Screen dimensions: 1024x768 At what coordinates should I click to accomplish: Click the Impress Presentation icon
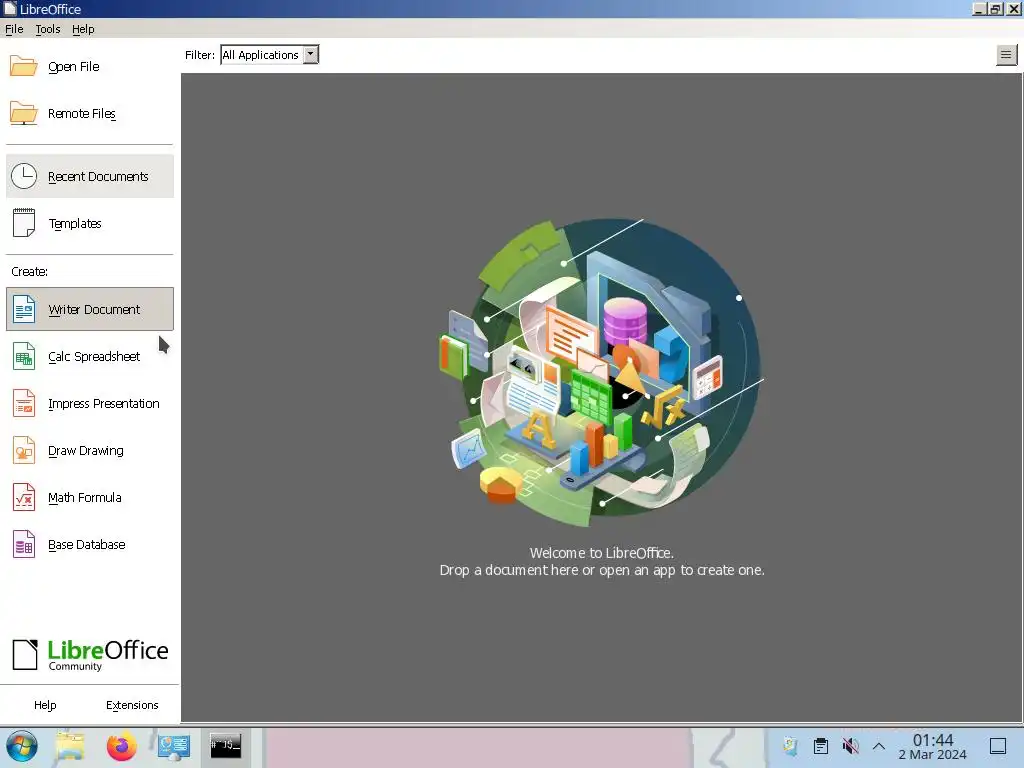pos(24,403)
